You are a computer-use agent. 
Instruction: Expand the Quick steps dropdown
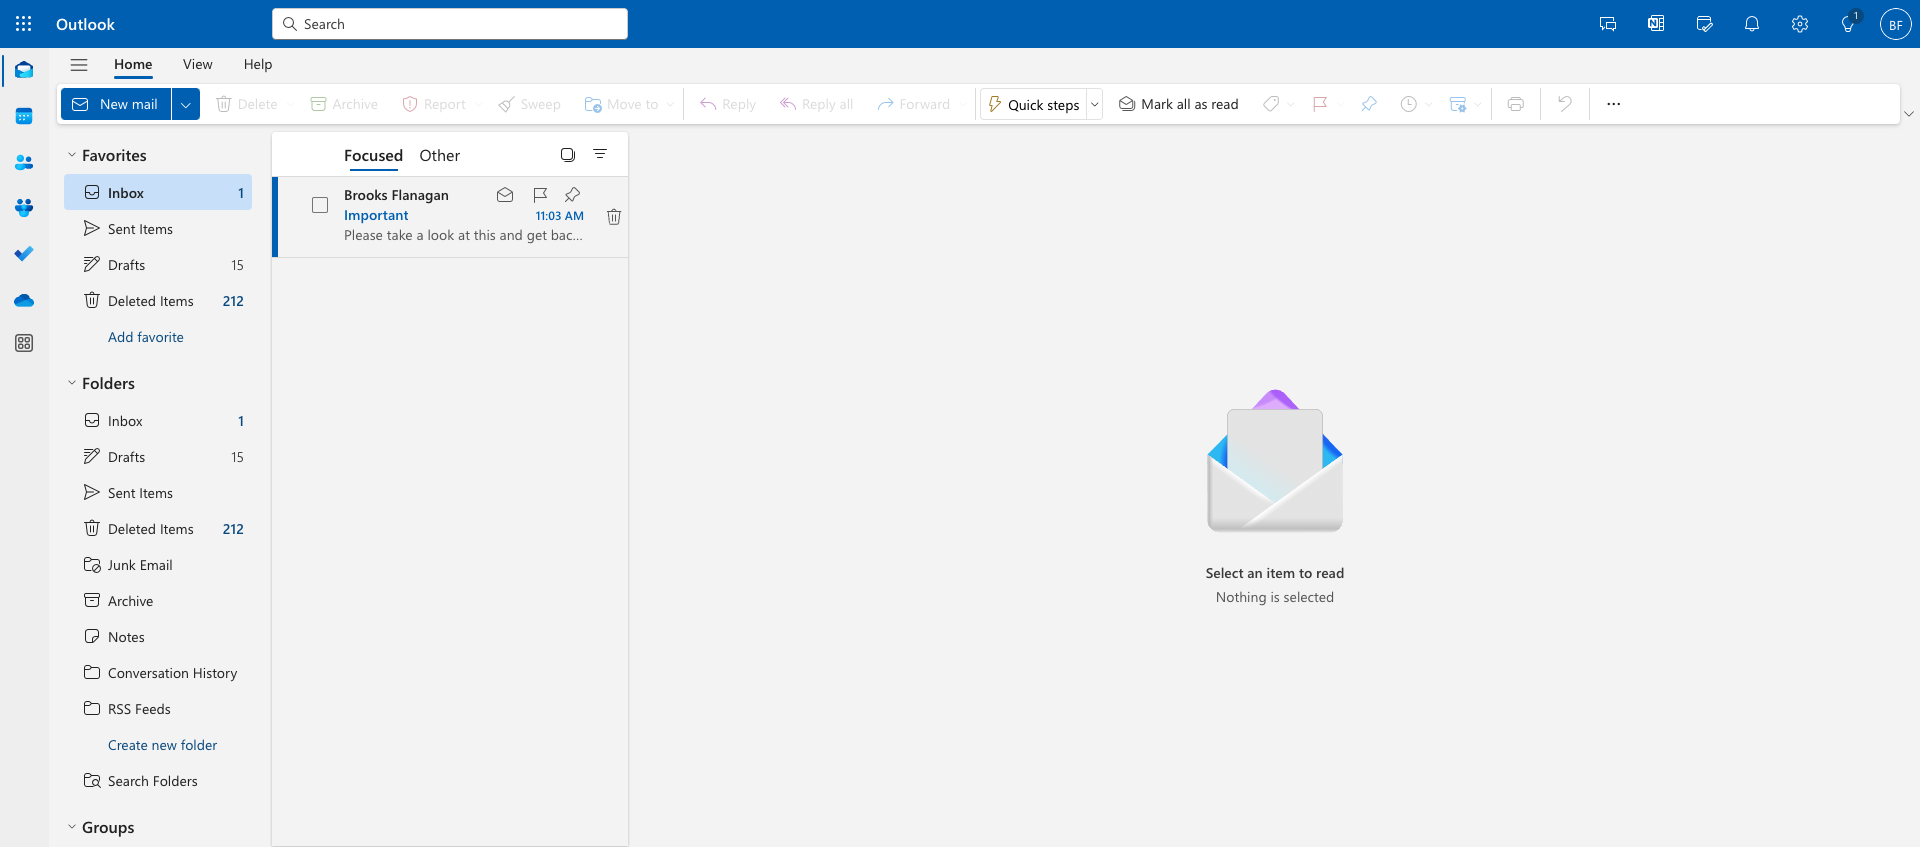pos(1095,104)
